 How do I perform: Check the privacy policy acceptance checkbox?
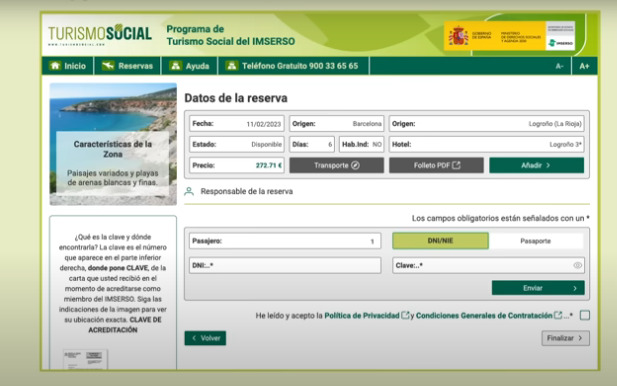pos(585,315)
